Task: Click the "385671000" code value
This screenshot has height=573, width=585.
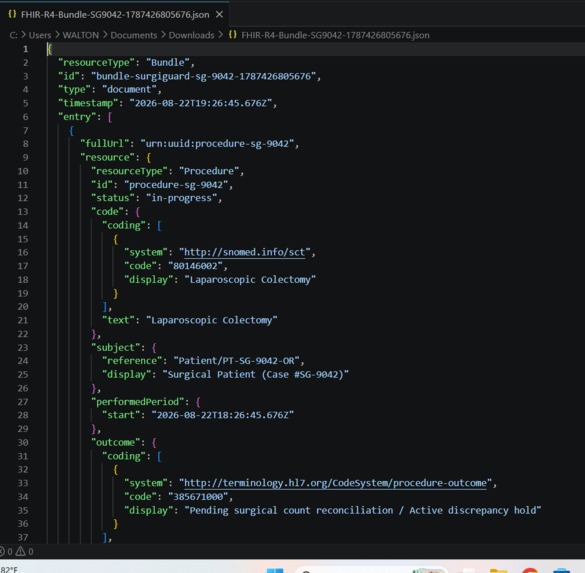Action: [x=198, y=497]
